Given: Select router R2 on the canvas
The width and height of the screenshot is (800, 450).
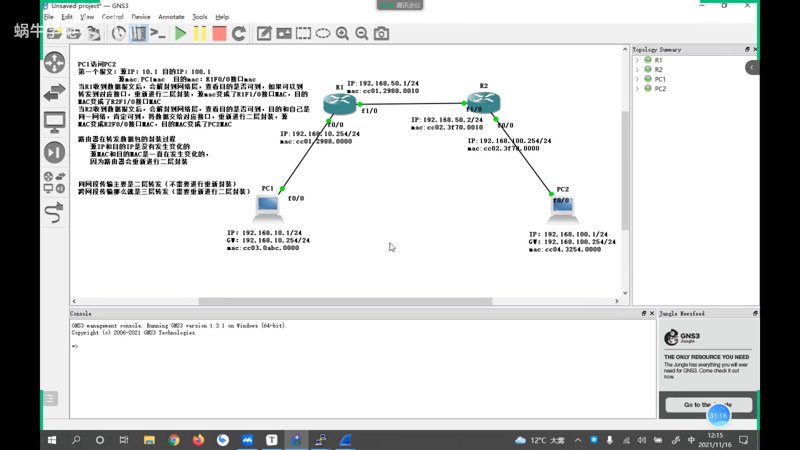Looking at the screenshot, I should coord(484,103).
